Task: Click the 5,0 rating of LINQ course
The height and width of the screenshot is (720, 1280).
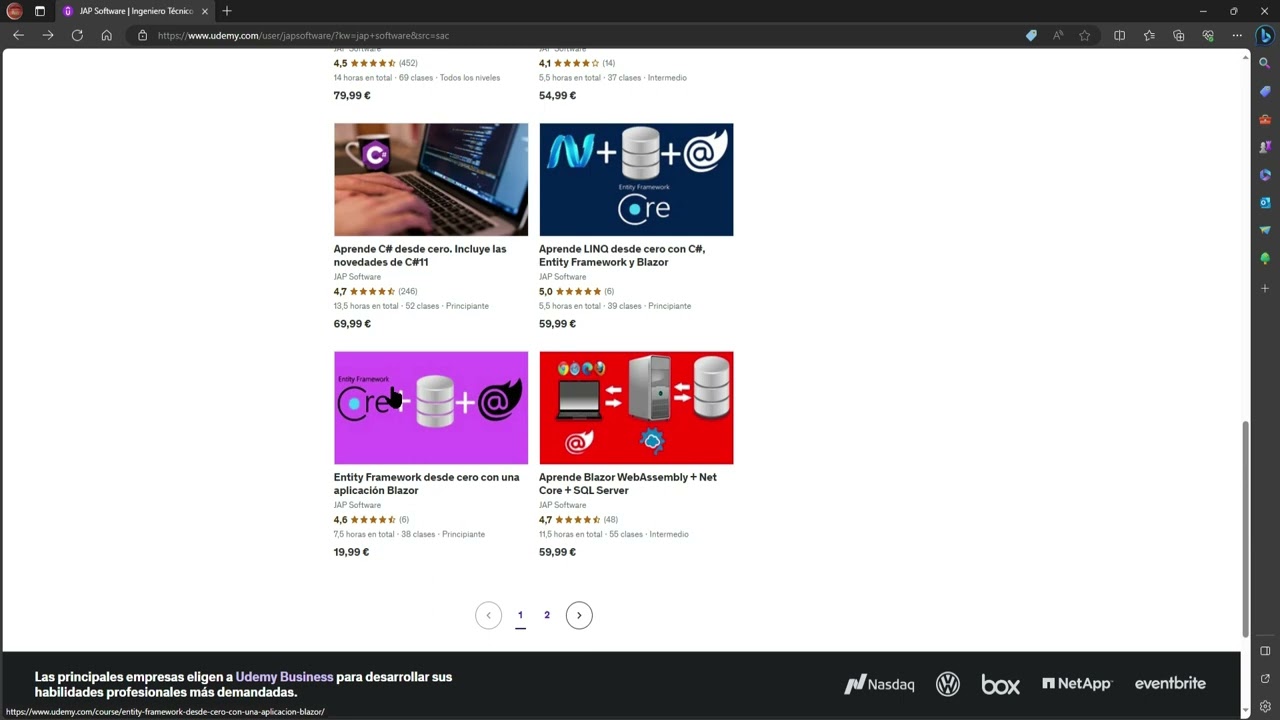Action: click(x=546, y=292)
